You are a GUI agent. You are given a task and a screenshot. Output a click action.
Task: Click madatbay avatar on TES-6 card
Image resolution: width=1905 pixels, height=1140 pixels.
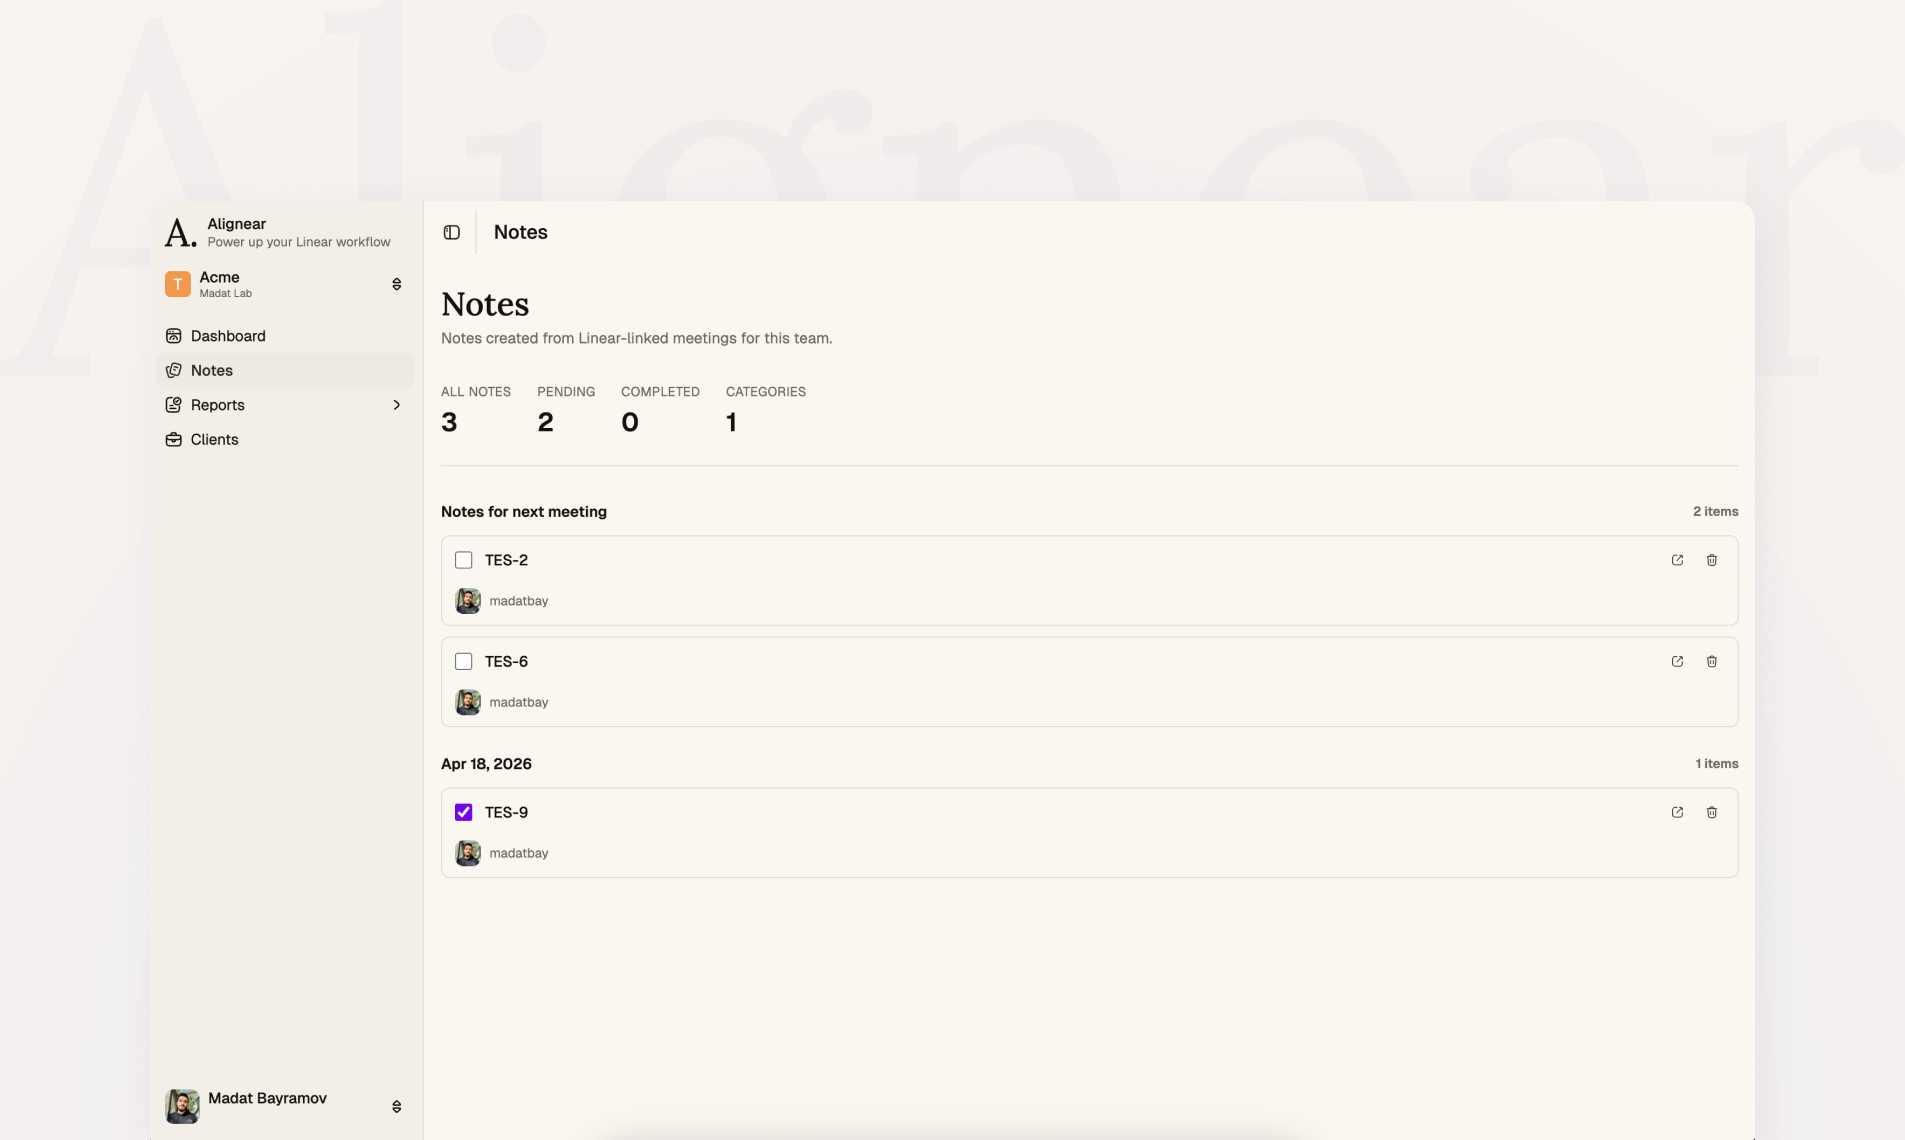(x=468, y=702)
